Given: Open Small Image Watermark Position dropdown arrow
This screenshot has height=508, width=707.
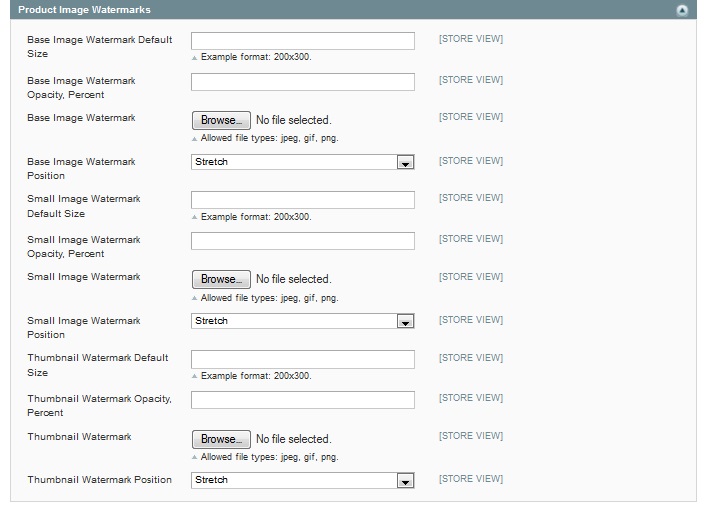Looking at the screenshot, I should click(405, 322).
